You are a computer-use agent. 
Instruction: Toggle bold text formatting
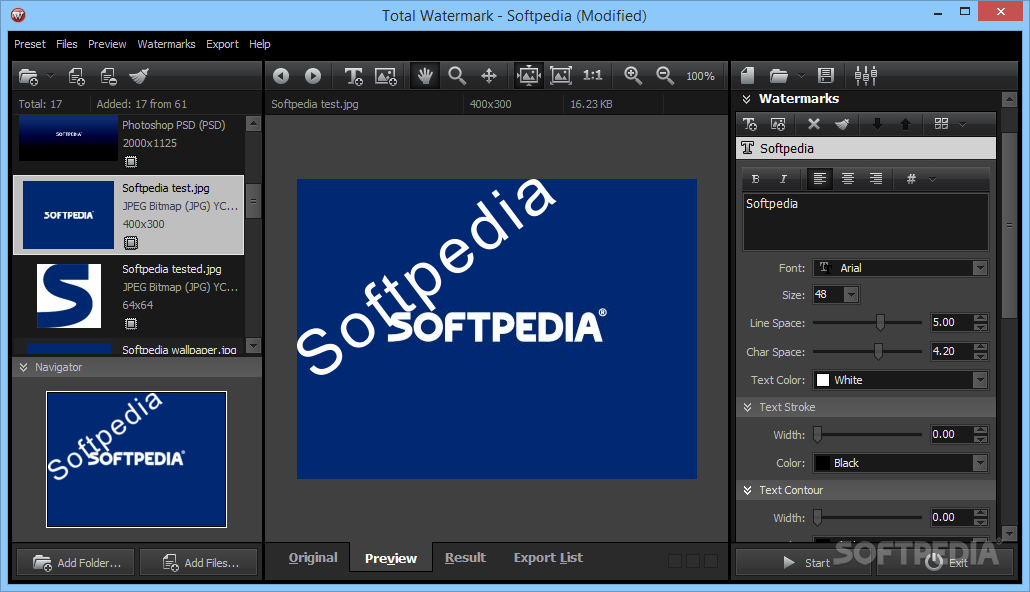(x=755, y=179)
